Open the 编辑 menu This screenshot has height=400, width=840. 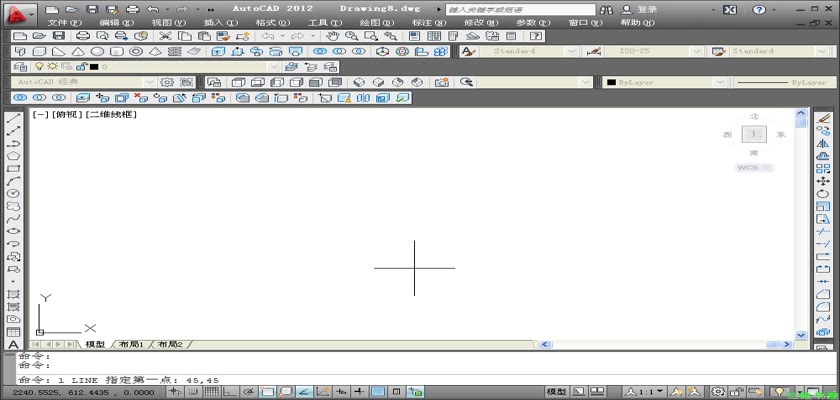(116, 22)
